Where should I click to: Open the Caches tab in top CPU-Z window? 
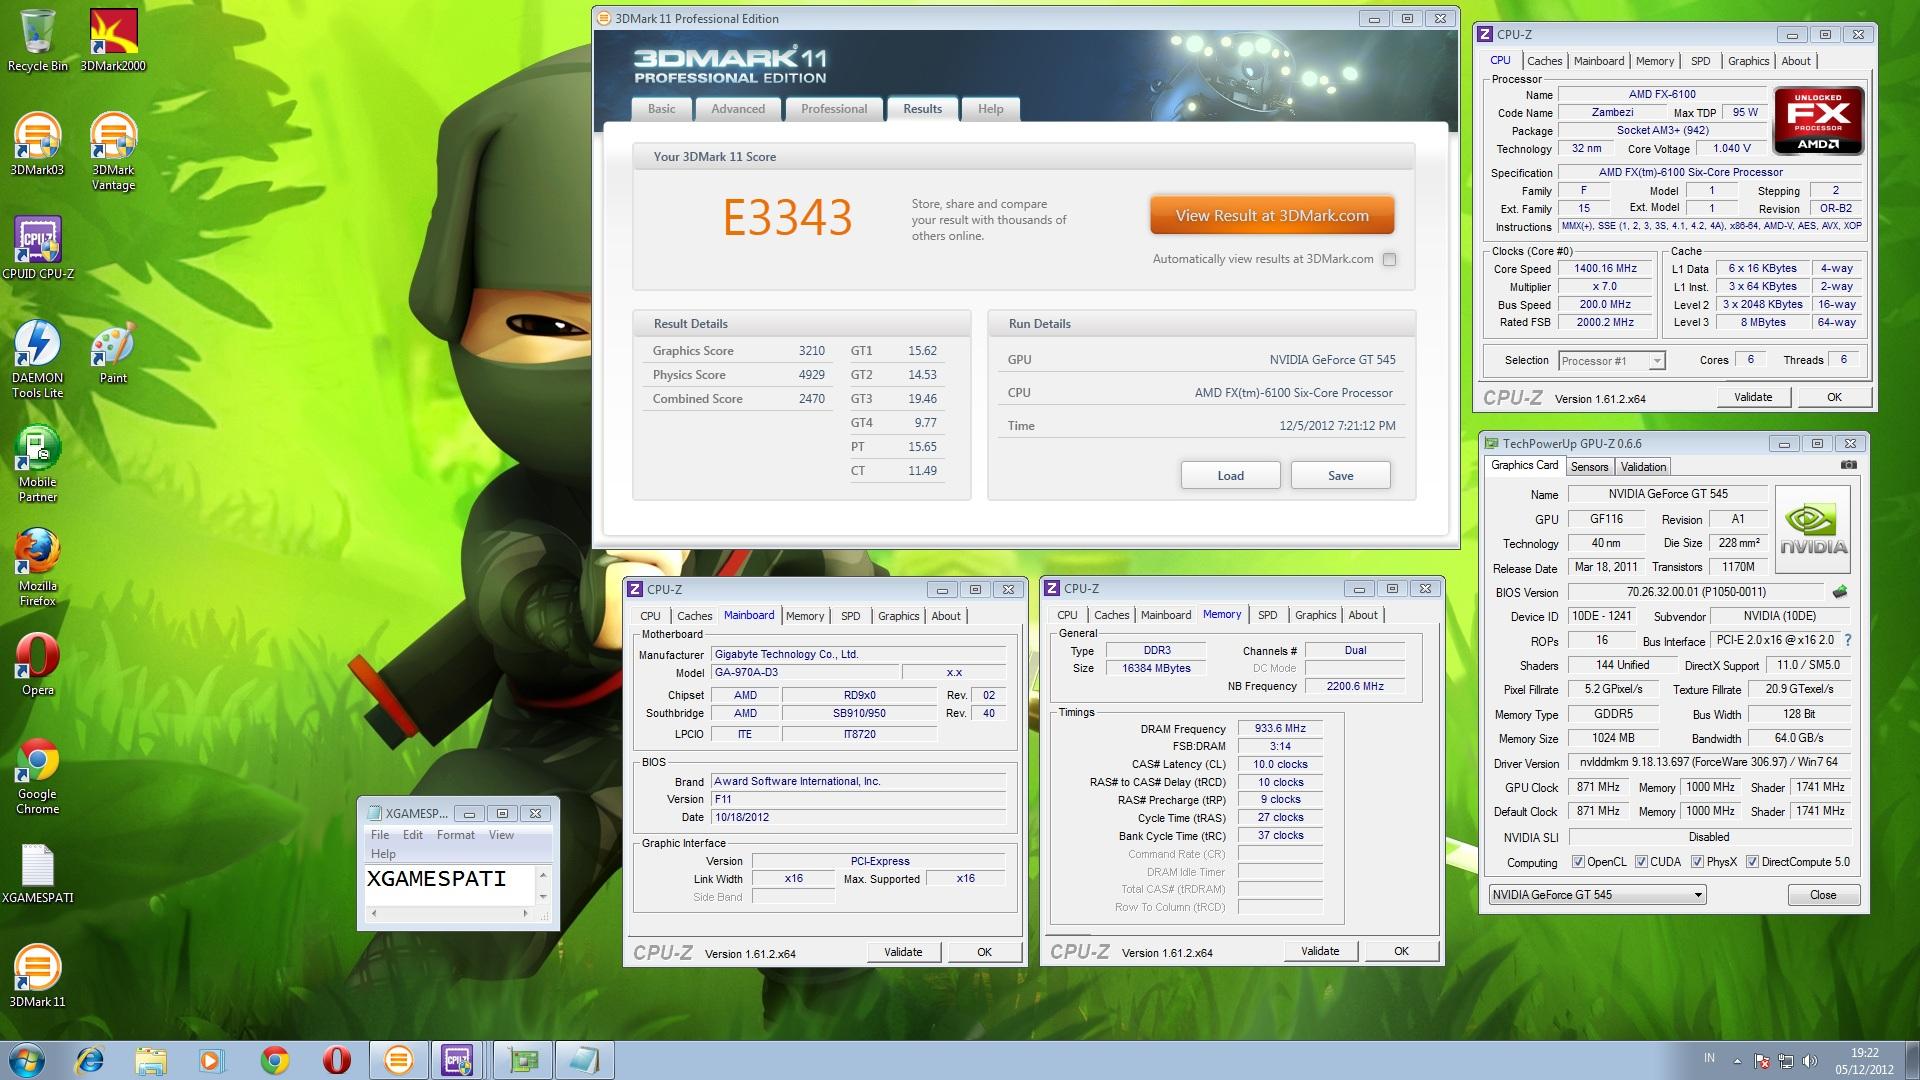[1544, 61]
